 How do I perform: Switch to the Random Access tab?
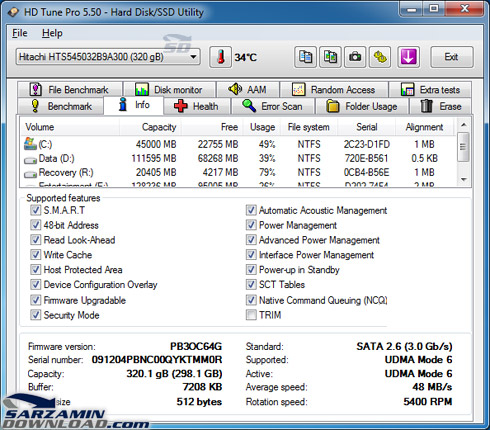click(334, 89)
